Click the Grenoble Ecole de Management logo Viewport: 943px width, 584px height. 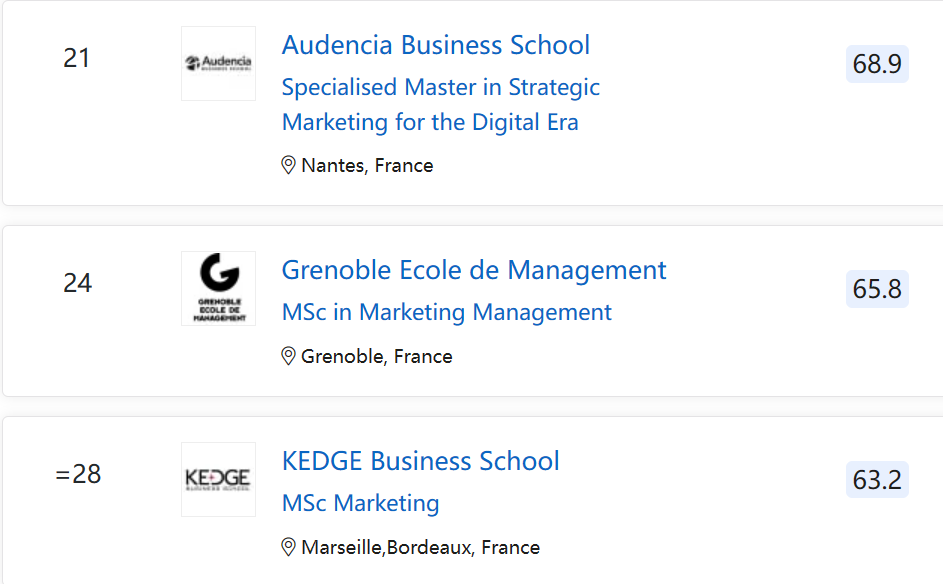pos(218,288)
